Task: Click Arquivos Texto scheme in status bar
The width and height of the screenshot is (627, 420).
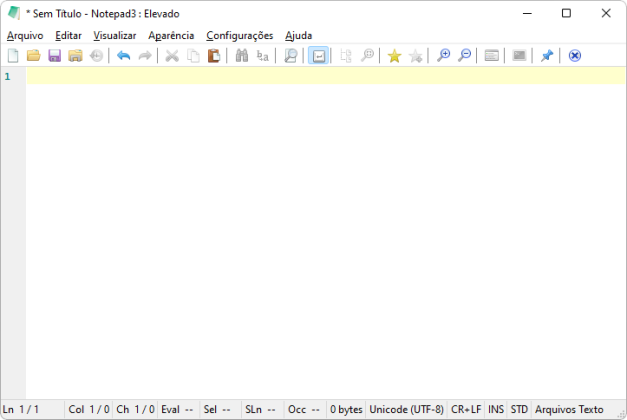Action: pos(569,410)
